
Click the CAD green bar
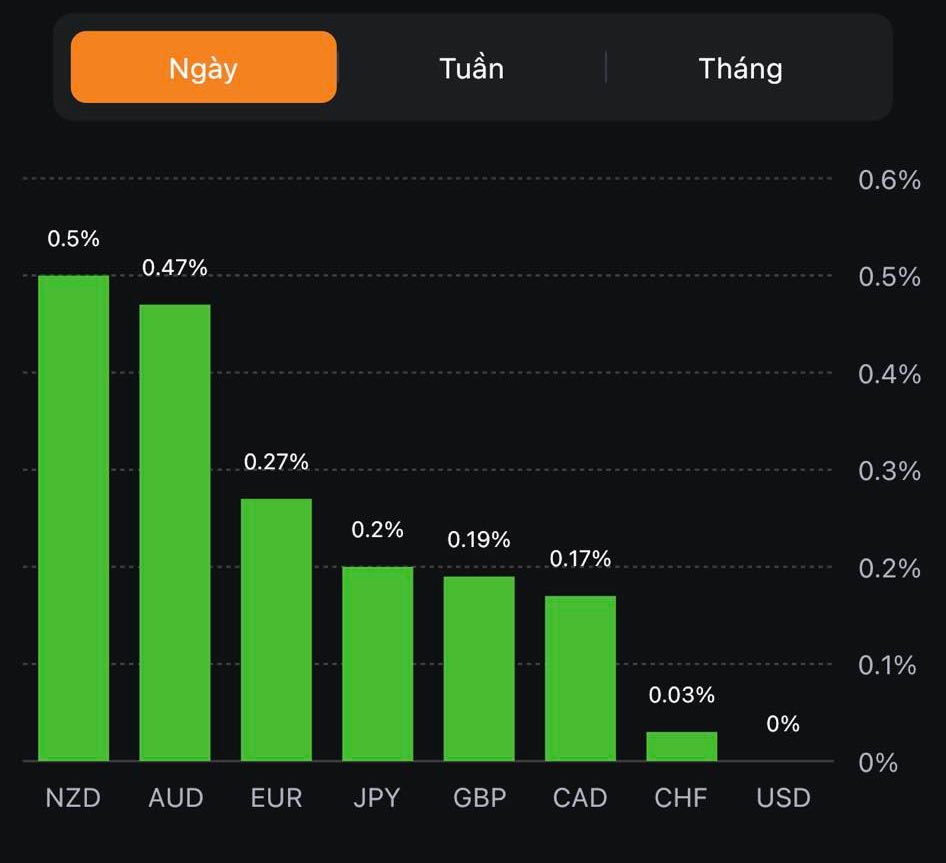click(x=580, y=678)
